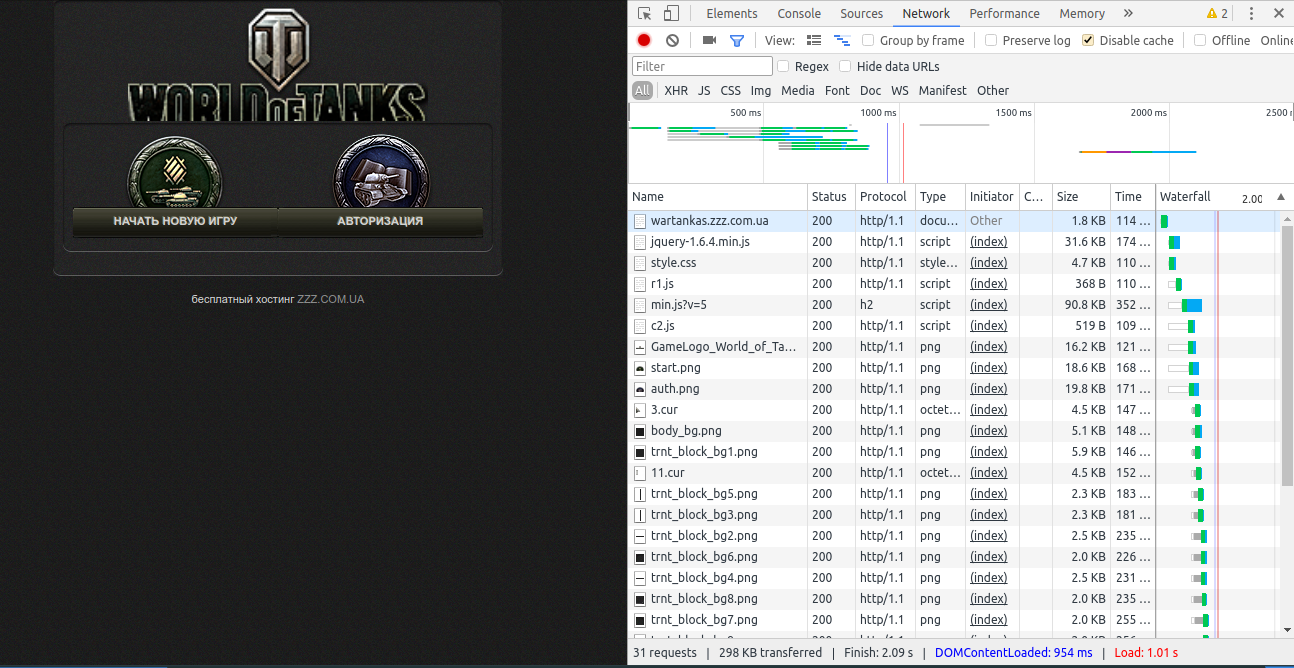Sort by the Status column header
The height and width of the screenshot is (668, 1294).
click(x=831, y=197)
